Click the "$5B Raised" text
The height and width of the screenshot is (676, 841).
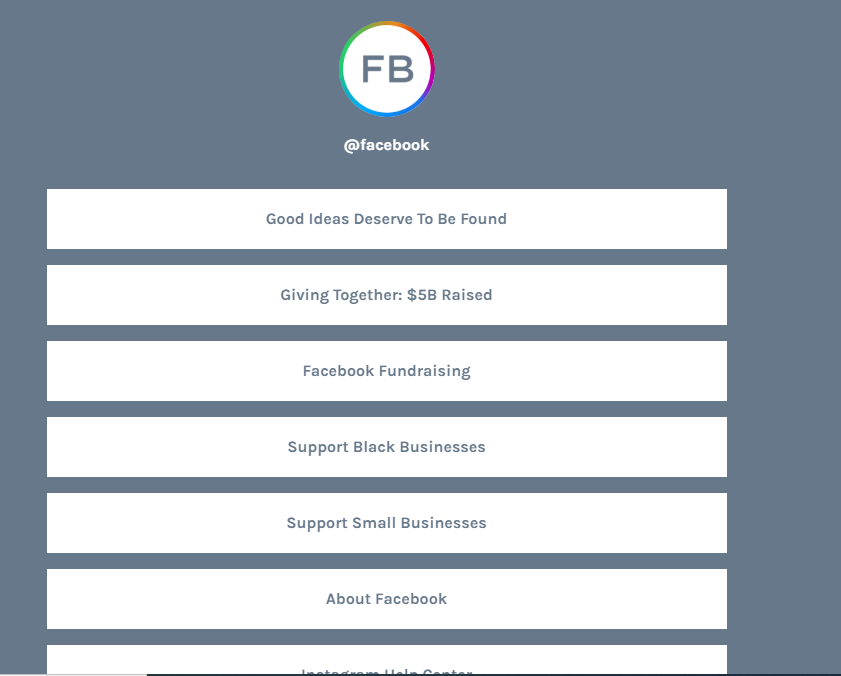(450, 295)
